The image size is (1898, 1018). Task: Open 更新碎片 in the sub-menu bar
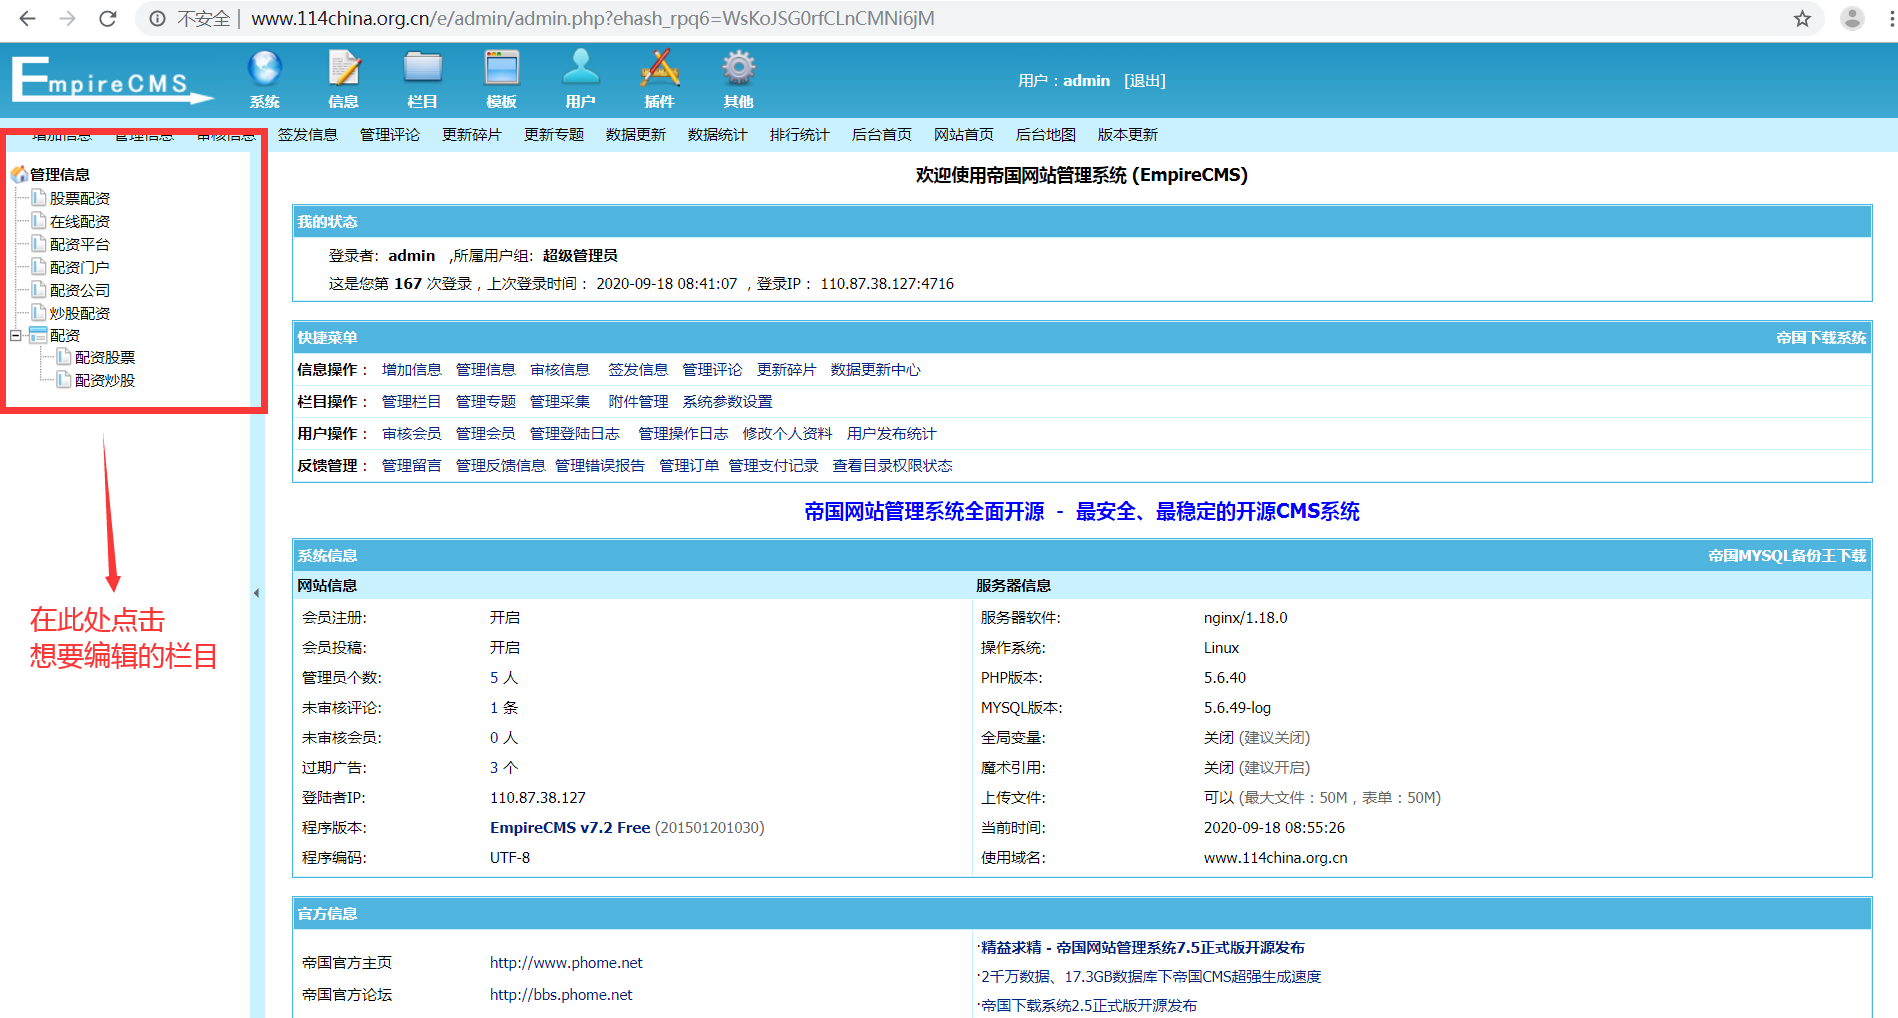pyautogui.click(x=472, y=134)
